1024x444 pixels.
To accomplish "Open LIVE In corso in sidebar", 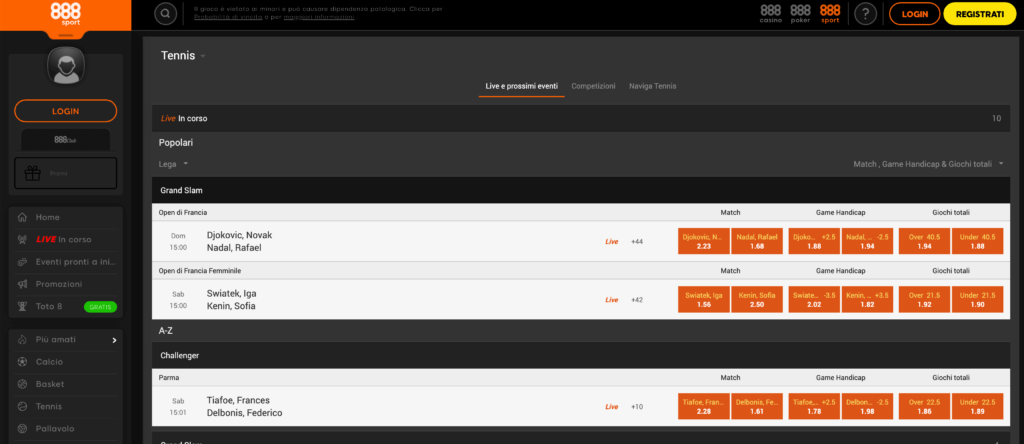I will point(65,240).
